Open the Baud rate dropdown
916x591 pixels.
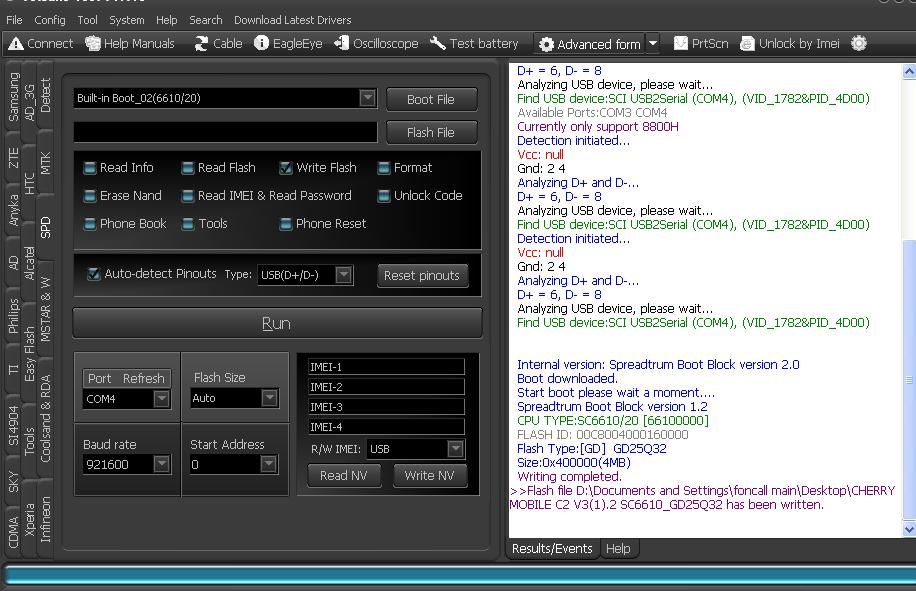(x=161, y=464)
